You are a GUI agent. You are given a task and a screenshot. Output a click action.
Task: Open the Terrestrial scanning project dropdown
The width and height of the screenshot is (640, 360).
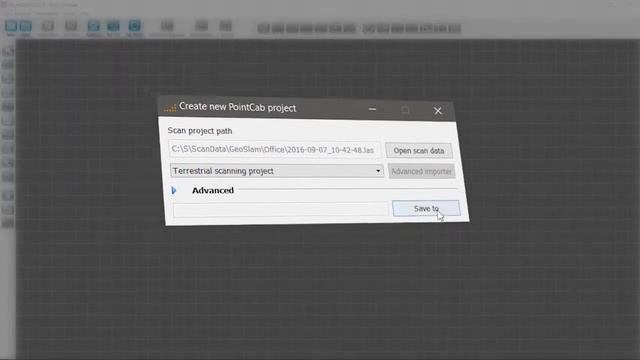tap(277, 171)
